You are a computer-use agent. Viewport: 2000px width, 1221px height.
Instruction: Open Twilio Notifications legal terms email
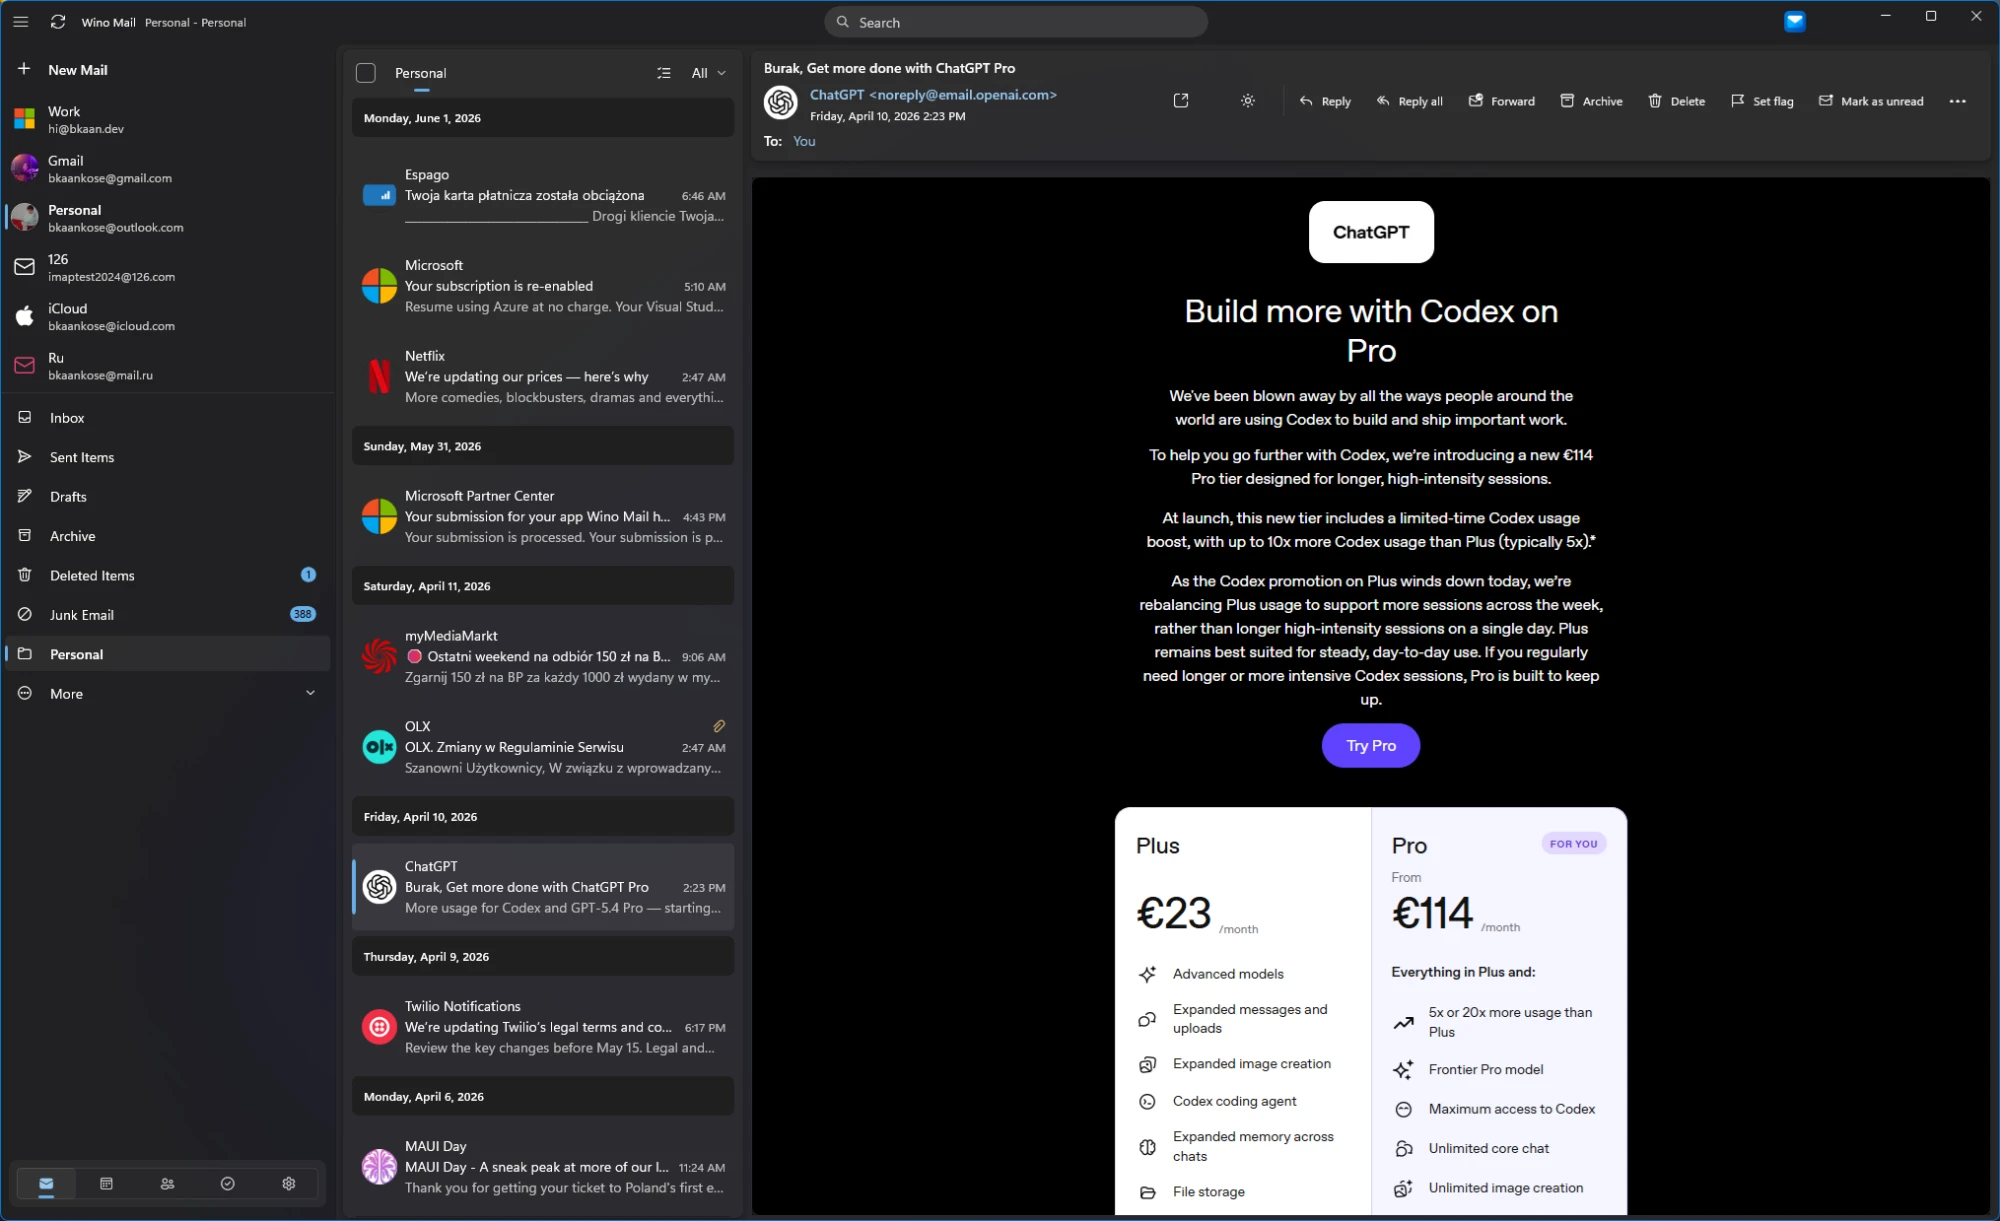(542, 1027)
